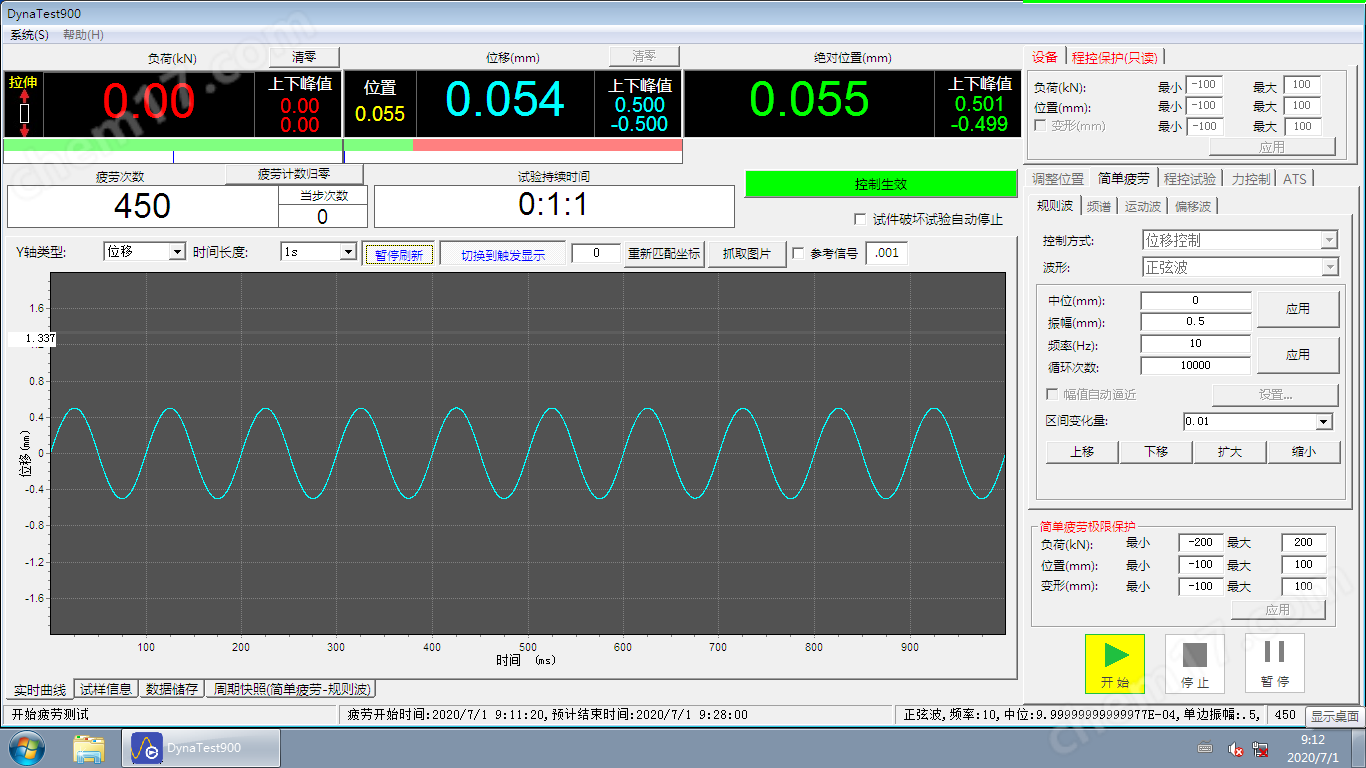Open the 系统(S) menu
The width and height of the screenshot is (1366, 768).
[29, 35]
